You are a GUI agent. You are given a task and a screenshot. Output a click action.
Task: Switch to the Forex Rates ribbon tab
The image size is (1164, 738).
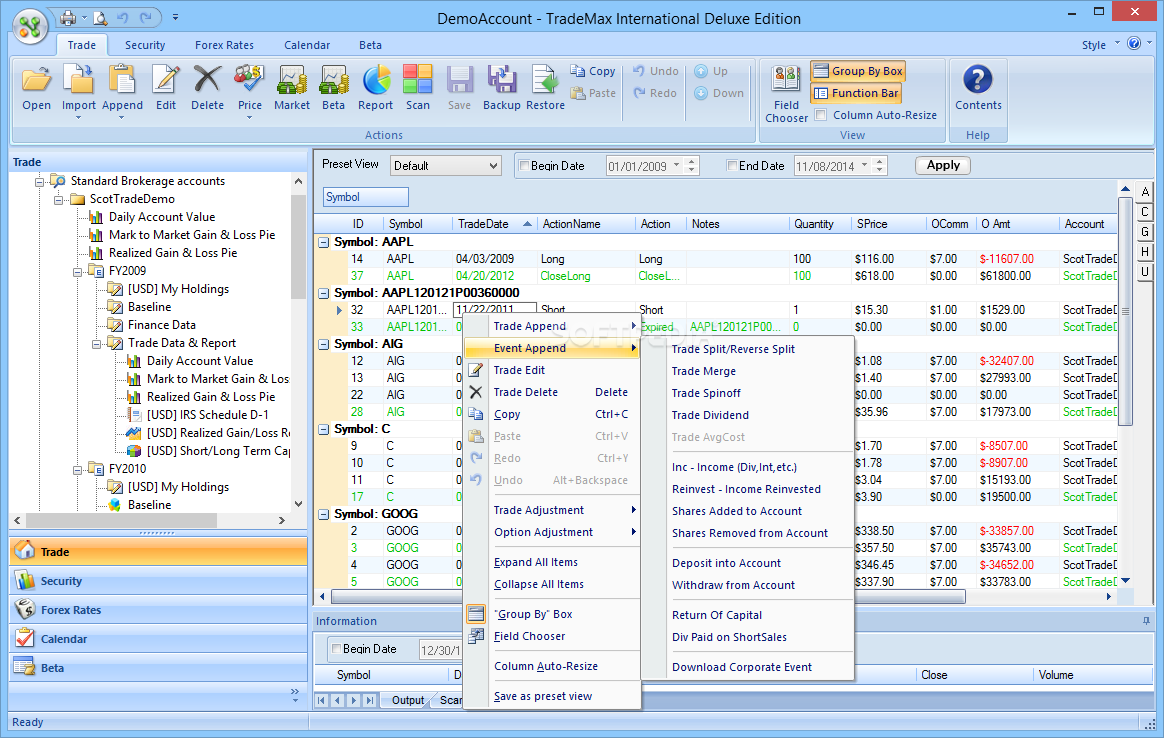pos(224,45)
